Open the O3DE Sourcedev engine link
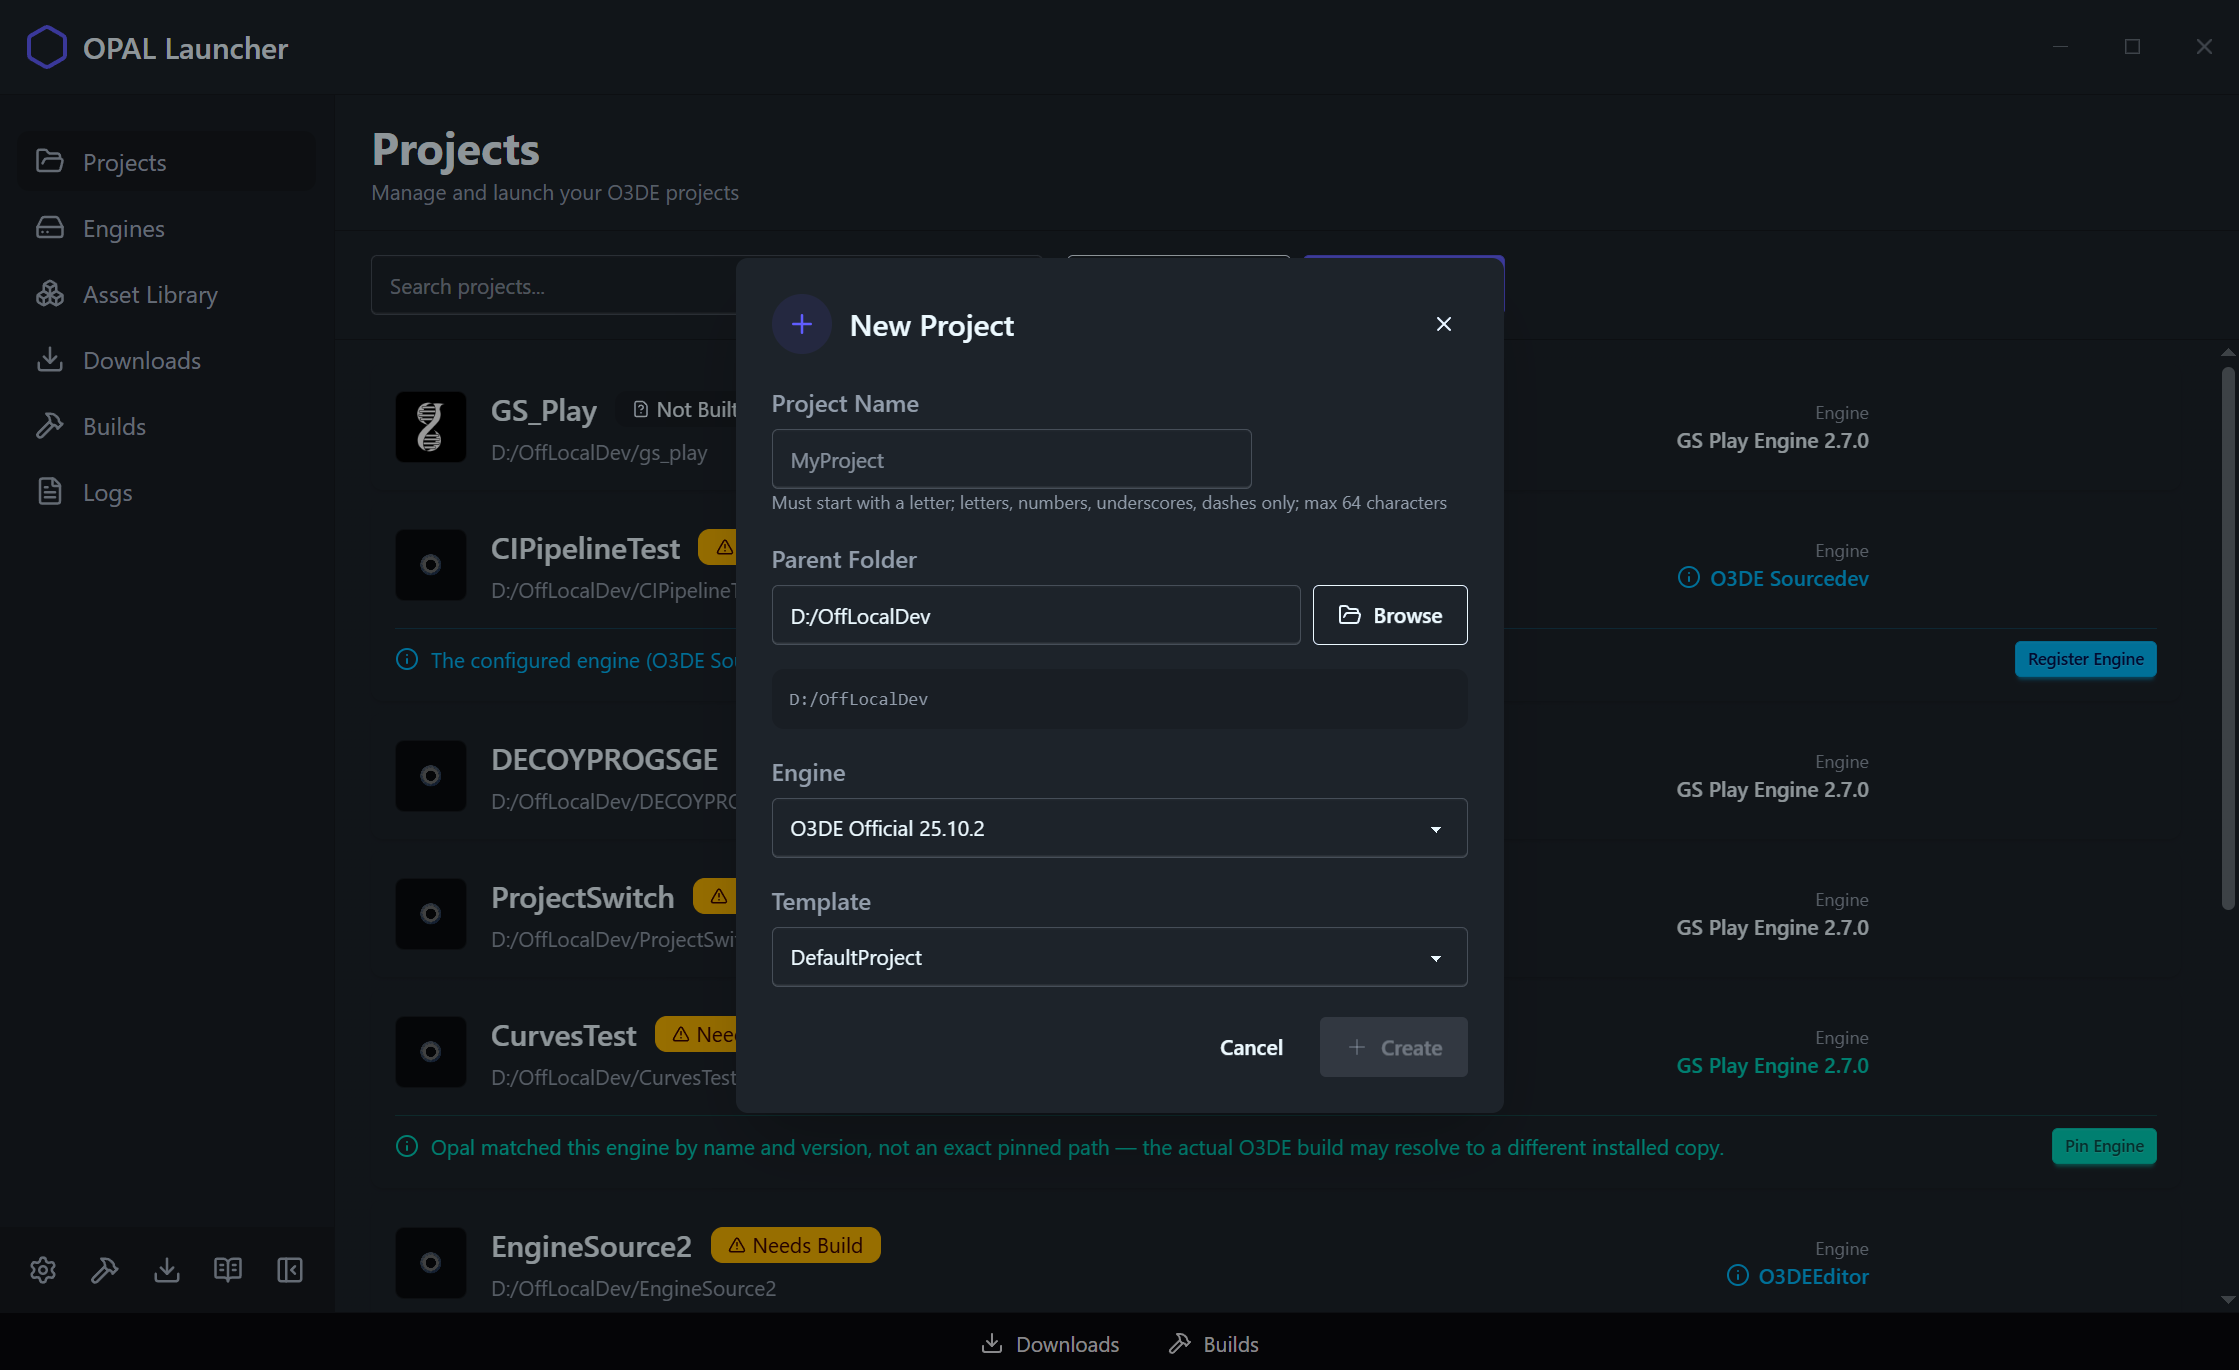 pyautogui.click(x=1789, y=578)
